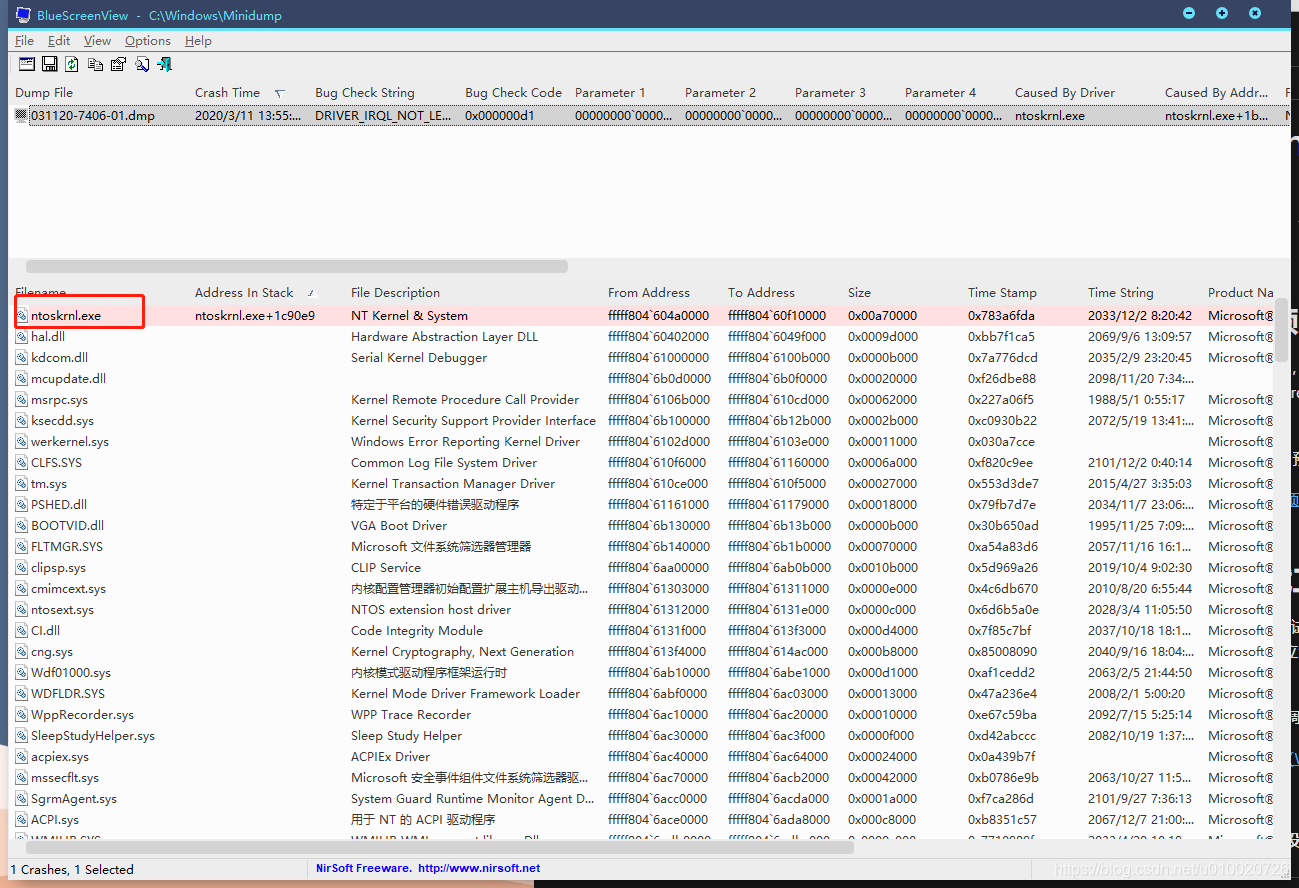Click the Copy selected items icon
The height and width of the screenshot is (888, 1299).
(95, 64)
